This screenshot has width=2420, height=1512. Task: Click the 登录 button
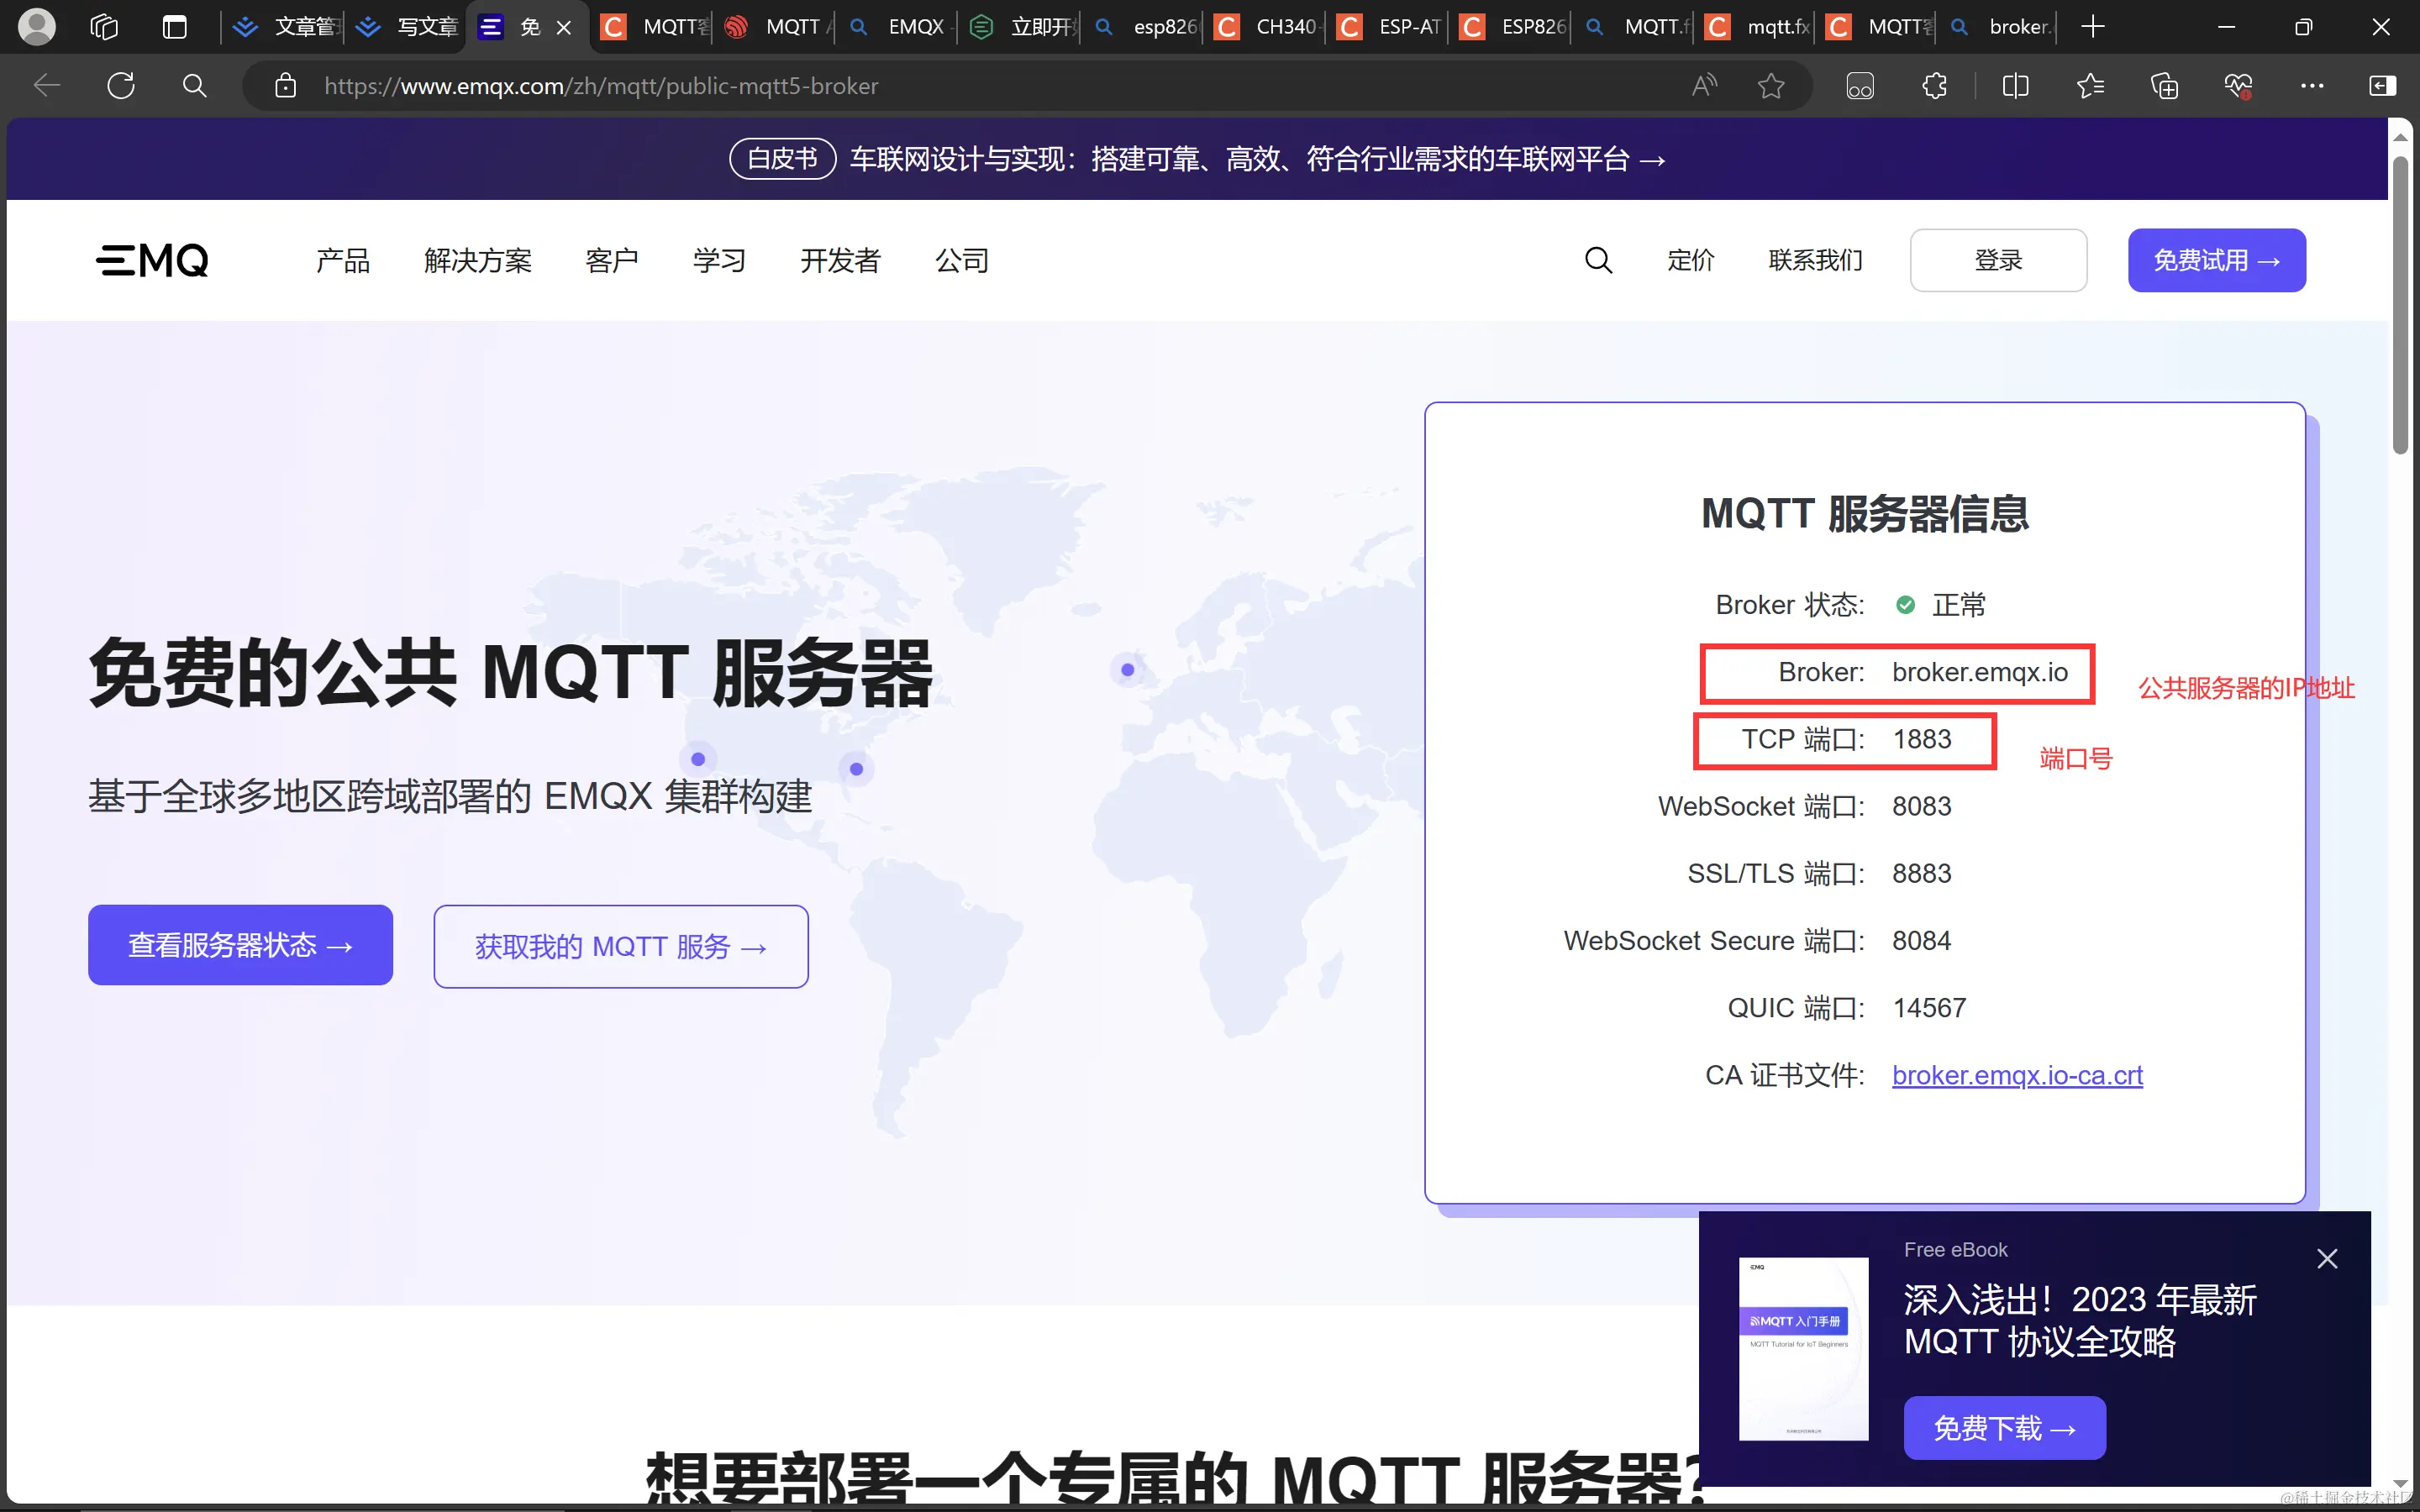pyautogui.click(x=1998, y=260)
